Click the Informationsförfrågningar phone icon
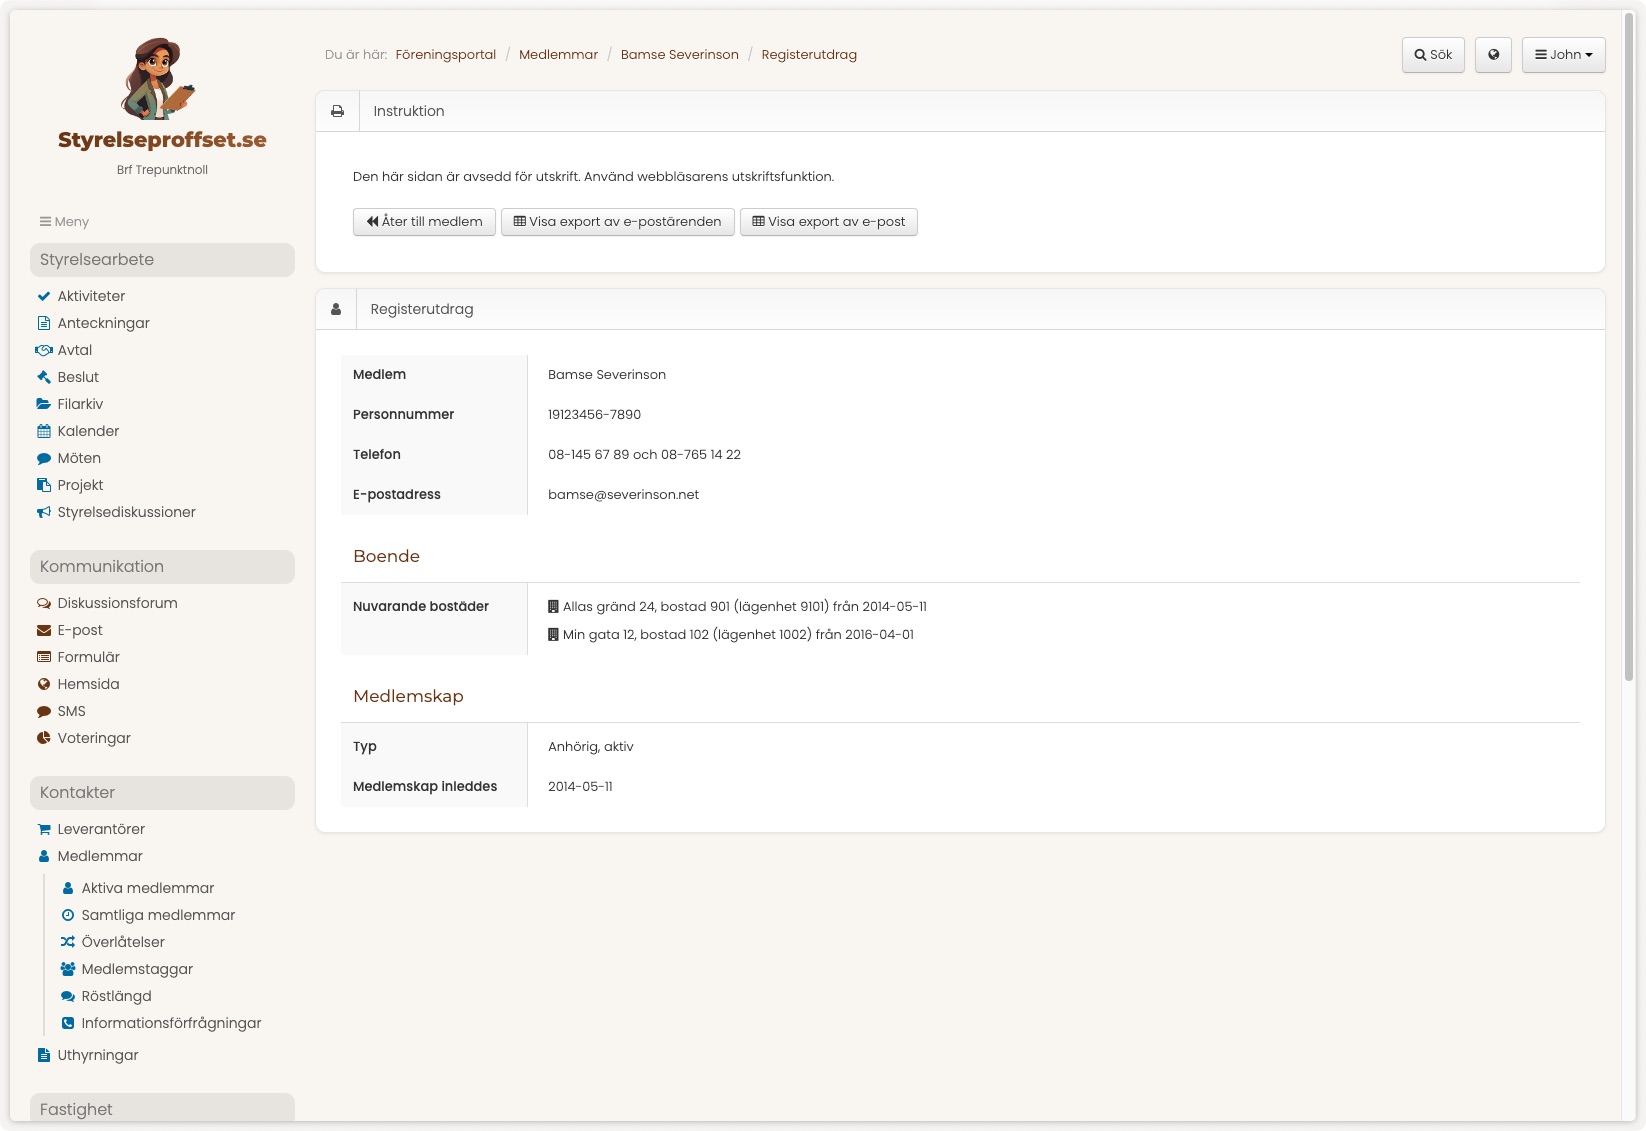Viewport: 1646px width, 1131px height. point(68,1023)
